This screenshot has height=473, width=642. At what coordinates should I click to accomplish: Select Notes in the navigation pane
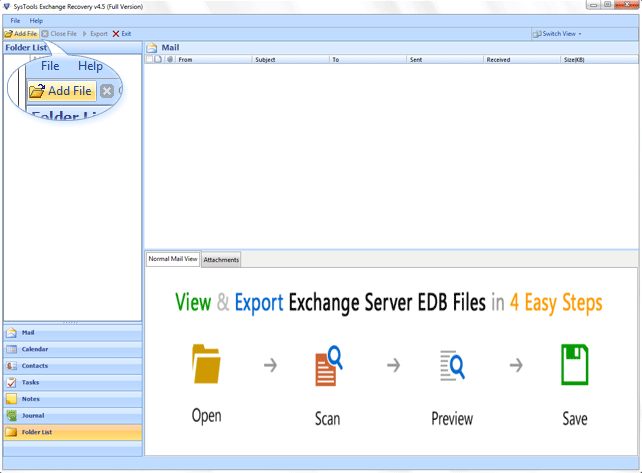73,399
